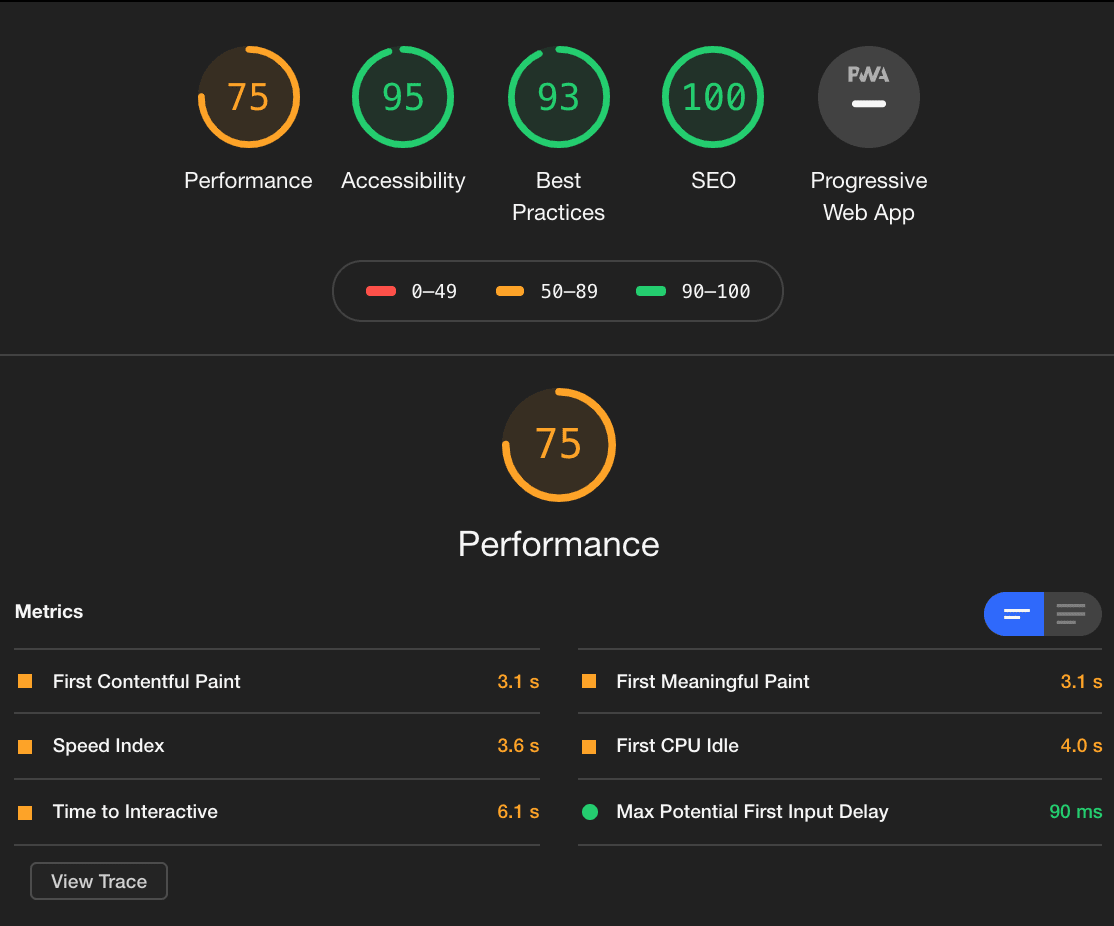Click the SEO score gauge
The image size is (1114, 926).
(713, 97)
